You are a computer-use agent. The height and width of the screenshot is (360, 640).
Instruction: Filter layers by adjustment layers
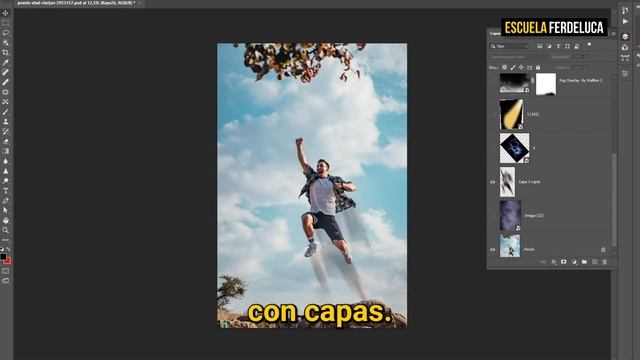[549, 47]
